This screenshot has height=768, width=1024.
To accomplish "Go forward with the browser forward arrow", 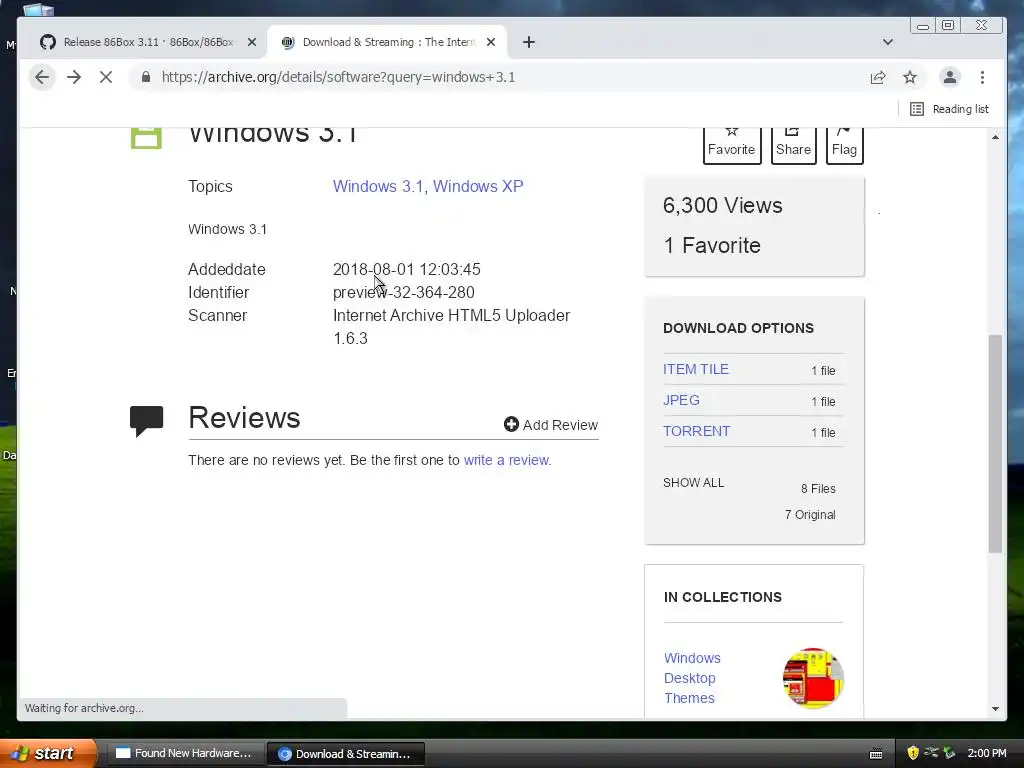I will [x=74, y=77].
